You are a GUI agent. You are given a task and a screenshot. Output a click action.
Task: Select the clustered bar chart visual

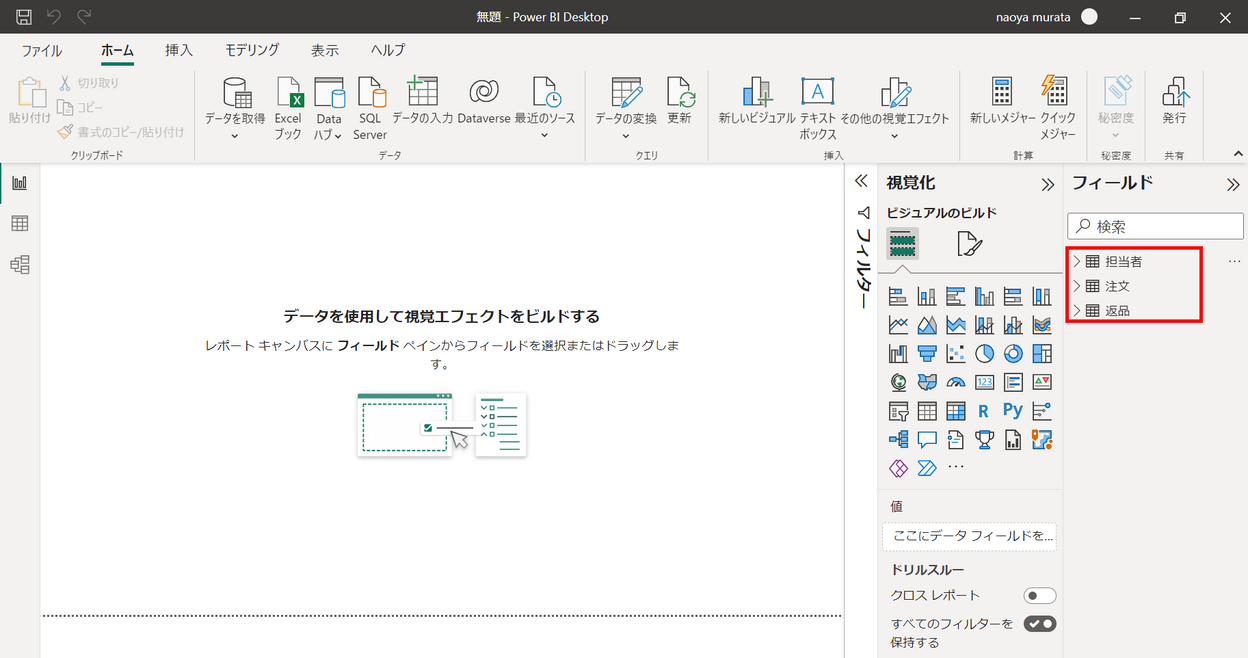[955, 297]
